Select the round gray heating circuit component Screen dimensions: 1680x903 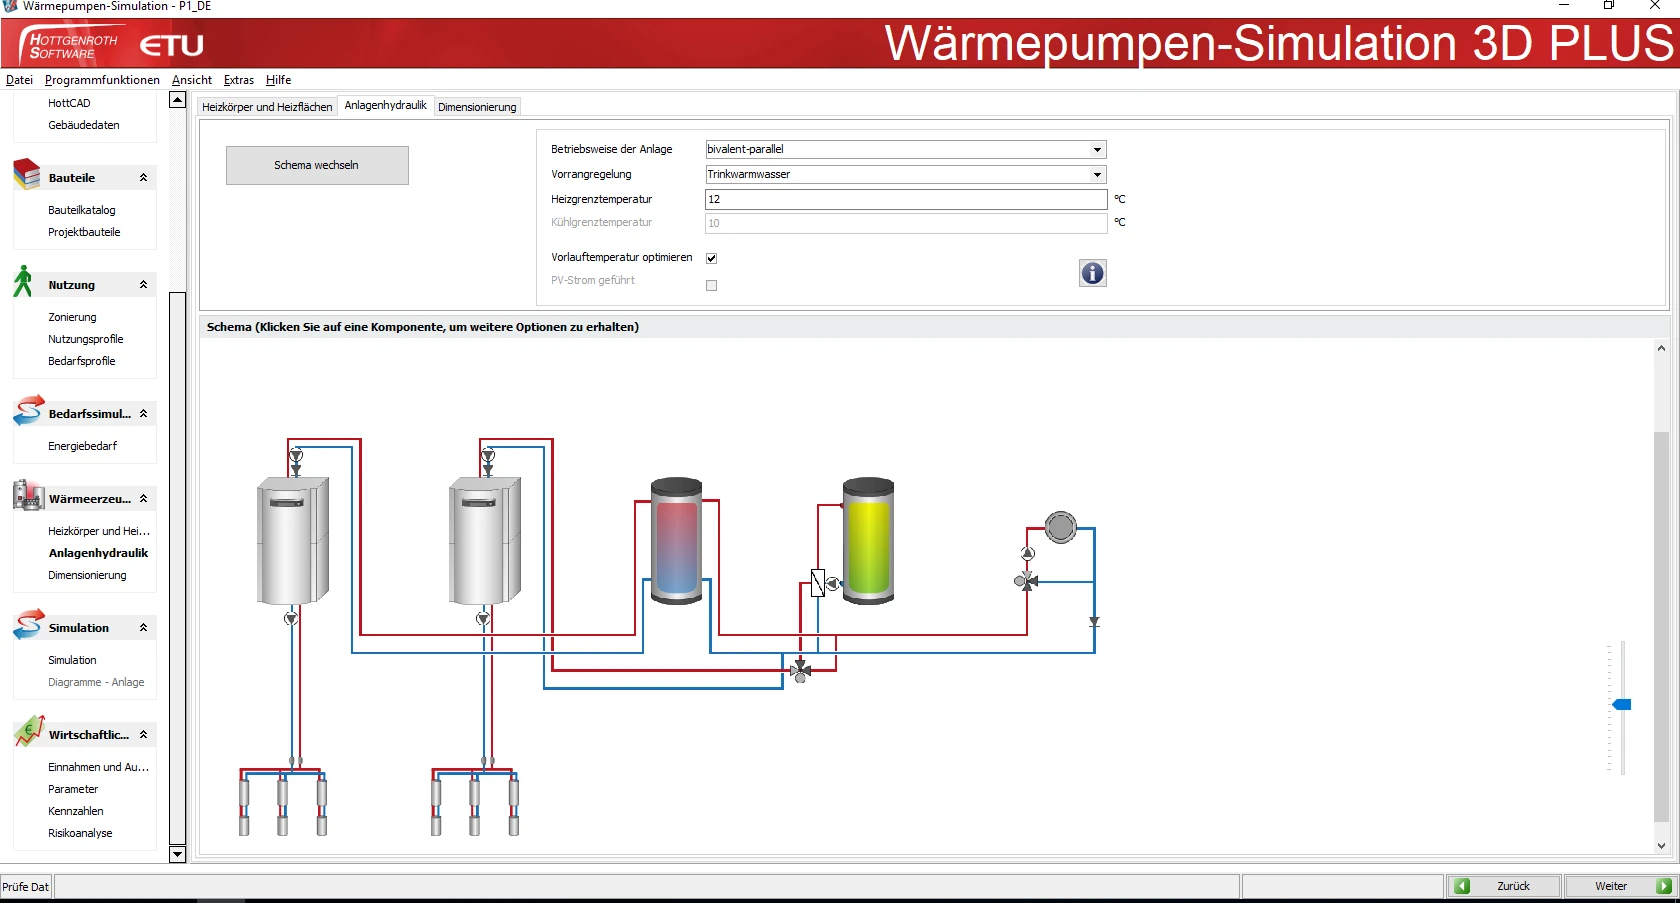tap(1060, 527)
